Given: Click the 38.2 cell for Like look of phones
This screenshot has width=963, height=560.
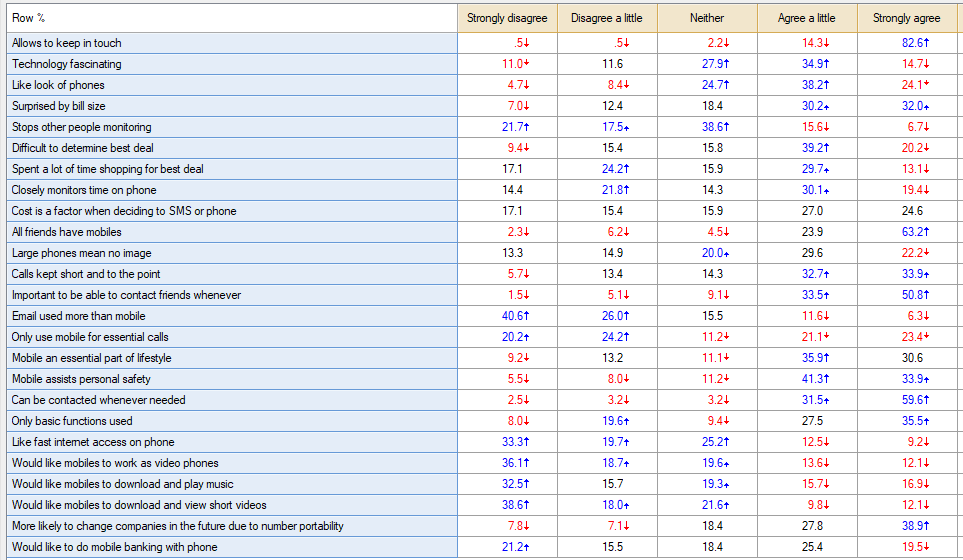Looking at the screenshot, I should (x=808, y=85).
